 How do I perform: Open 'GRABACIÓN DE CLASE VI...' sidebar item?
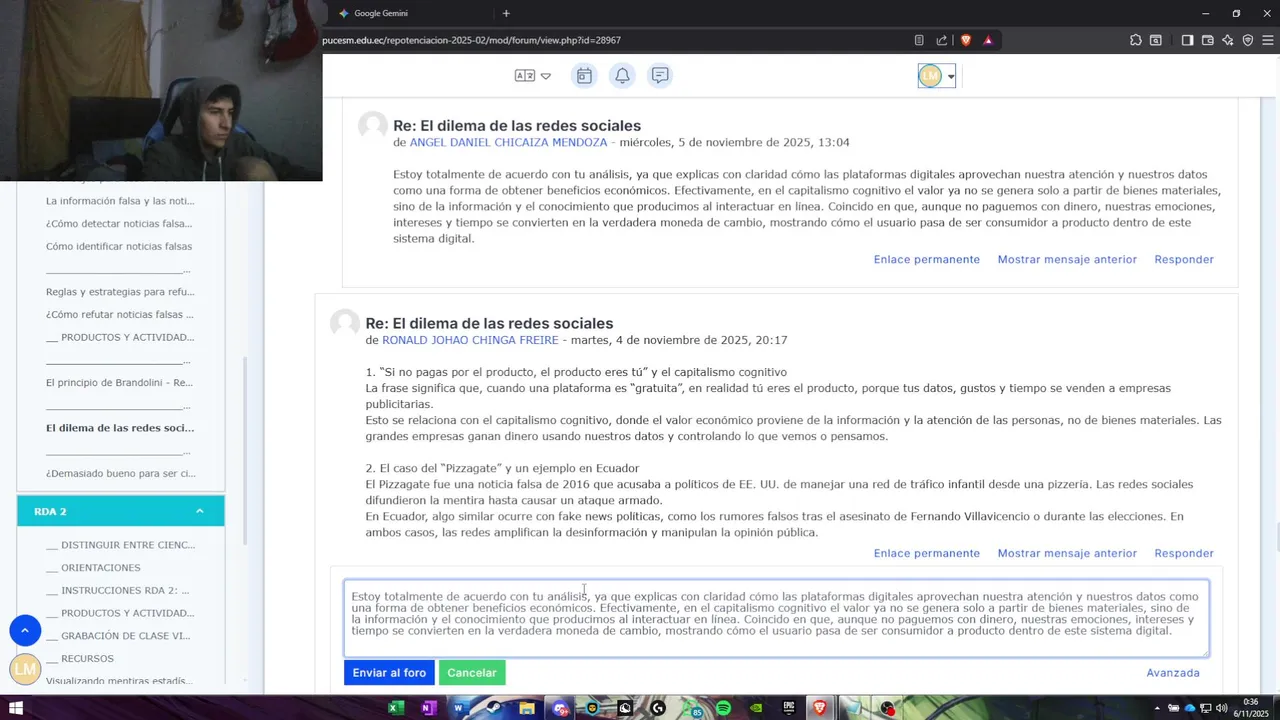coord(118,636)
